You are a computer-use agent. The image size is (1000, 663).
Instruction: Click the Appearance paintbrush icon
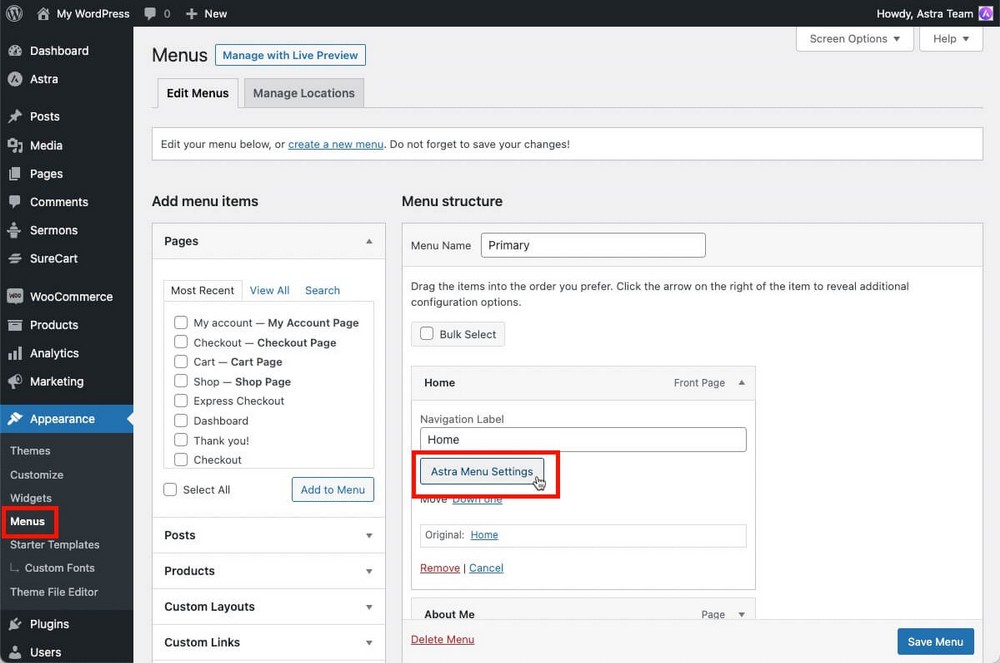15,418
